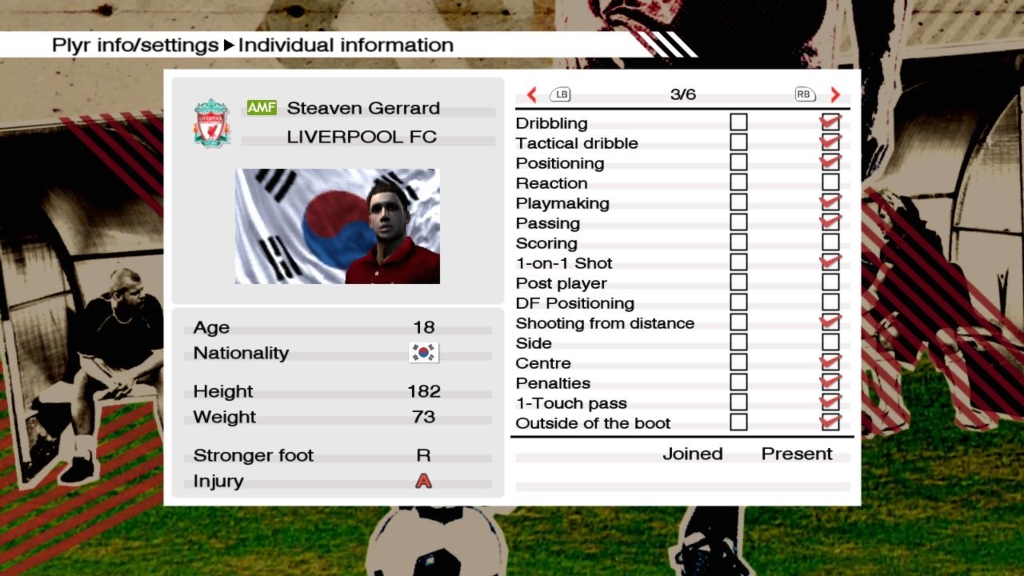1024x576 pixels.
Task: Toggle Scoring Present checkbox
Action: tap(831, 242)
